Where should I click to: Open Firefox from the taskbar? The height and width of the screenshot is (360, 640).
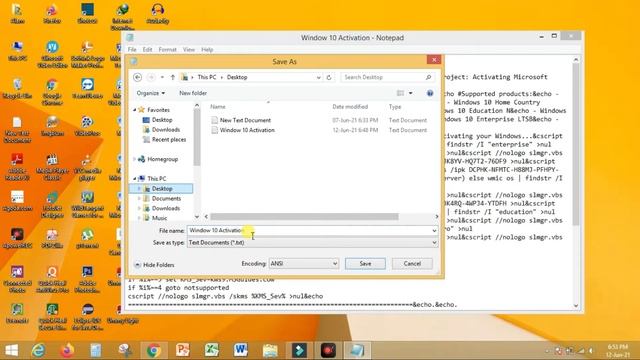click(x=67, y=351)
